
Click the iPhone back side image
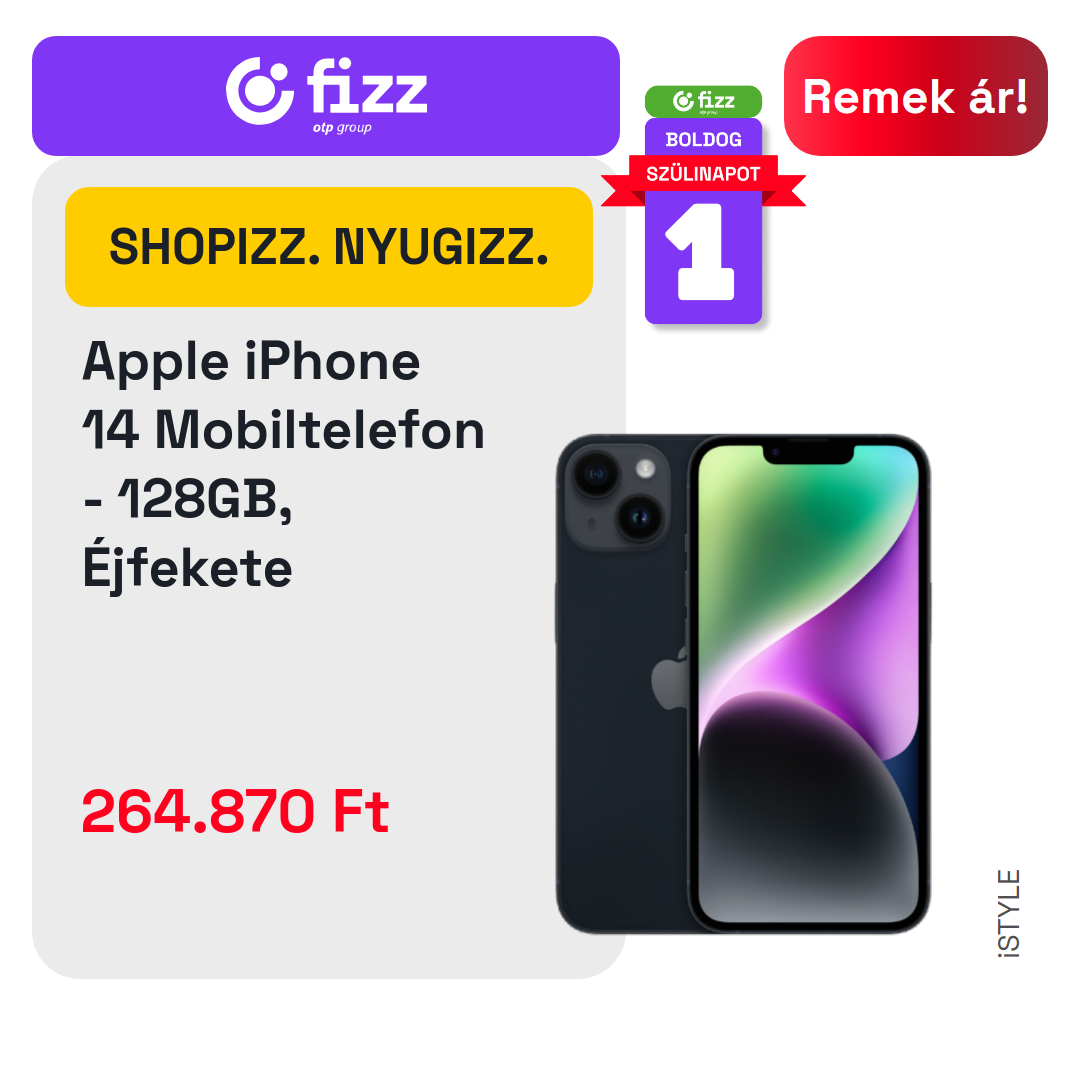click(x=623, y=683)
